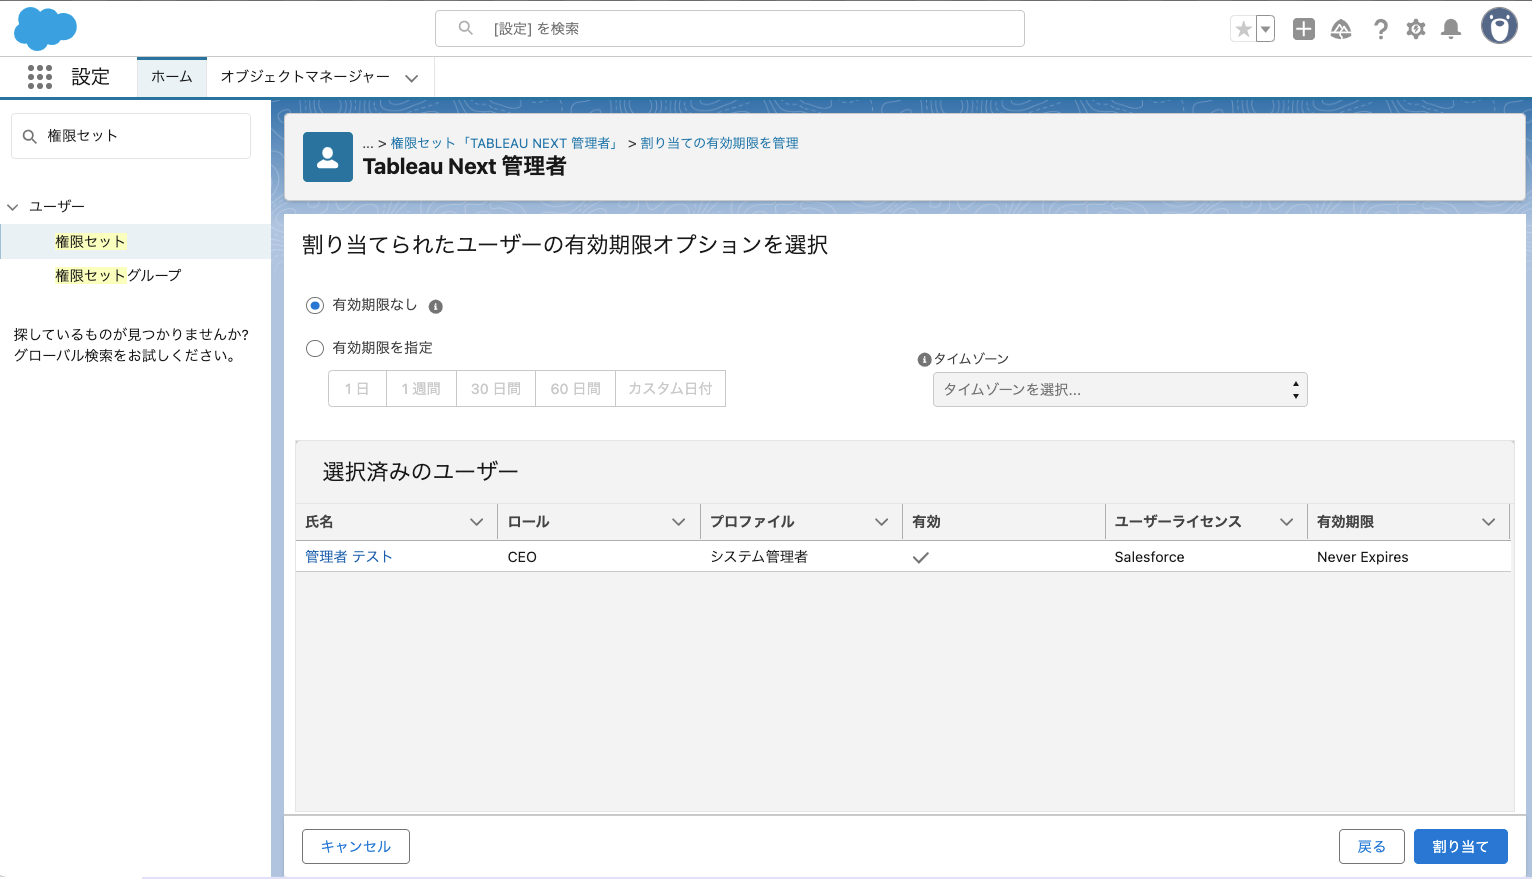Select the 有効期限を指定 radio option
This screenshot has width=1532, height=879.
coord(315,348)
